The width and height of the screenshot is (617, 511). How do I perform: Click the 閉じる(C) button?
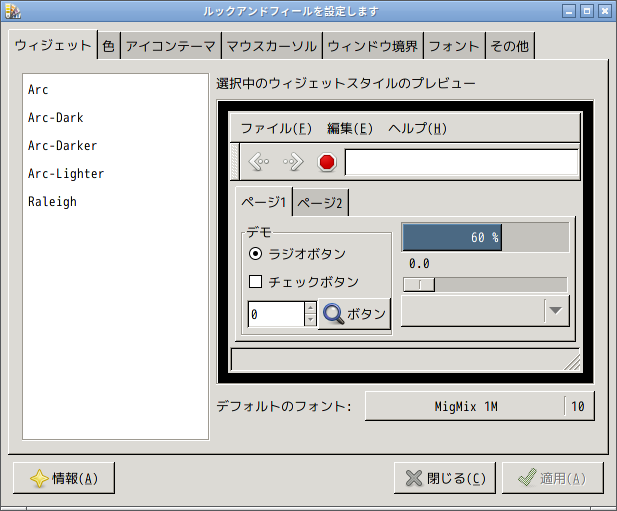[445, 478]
